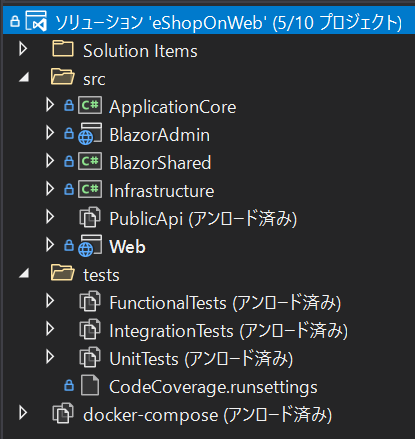The width and height of the screenshot is (415, 439).
Task: Click the BlazorShared C# project icon
Action: (90, 161)
